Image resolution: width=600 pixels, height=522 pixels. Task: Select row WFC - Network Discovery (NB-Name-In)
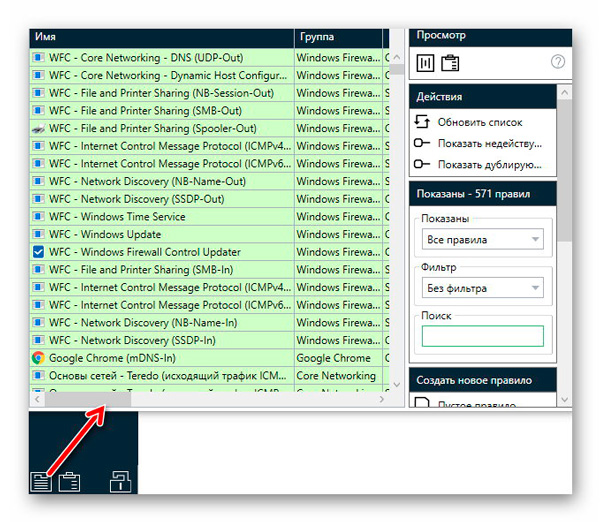pos(209,323)
